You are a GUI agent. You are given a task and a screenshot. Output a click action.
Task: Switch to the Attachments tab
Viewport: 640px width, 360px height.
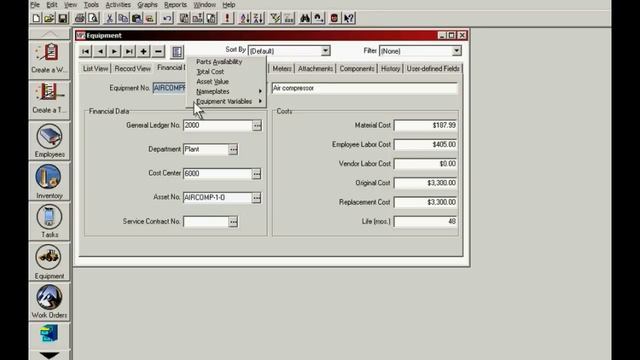coord(316,69)
